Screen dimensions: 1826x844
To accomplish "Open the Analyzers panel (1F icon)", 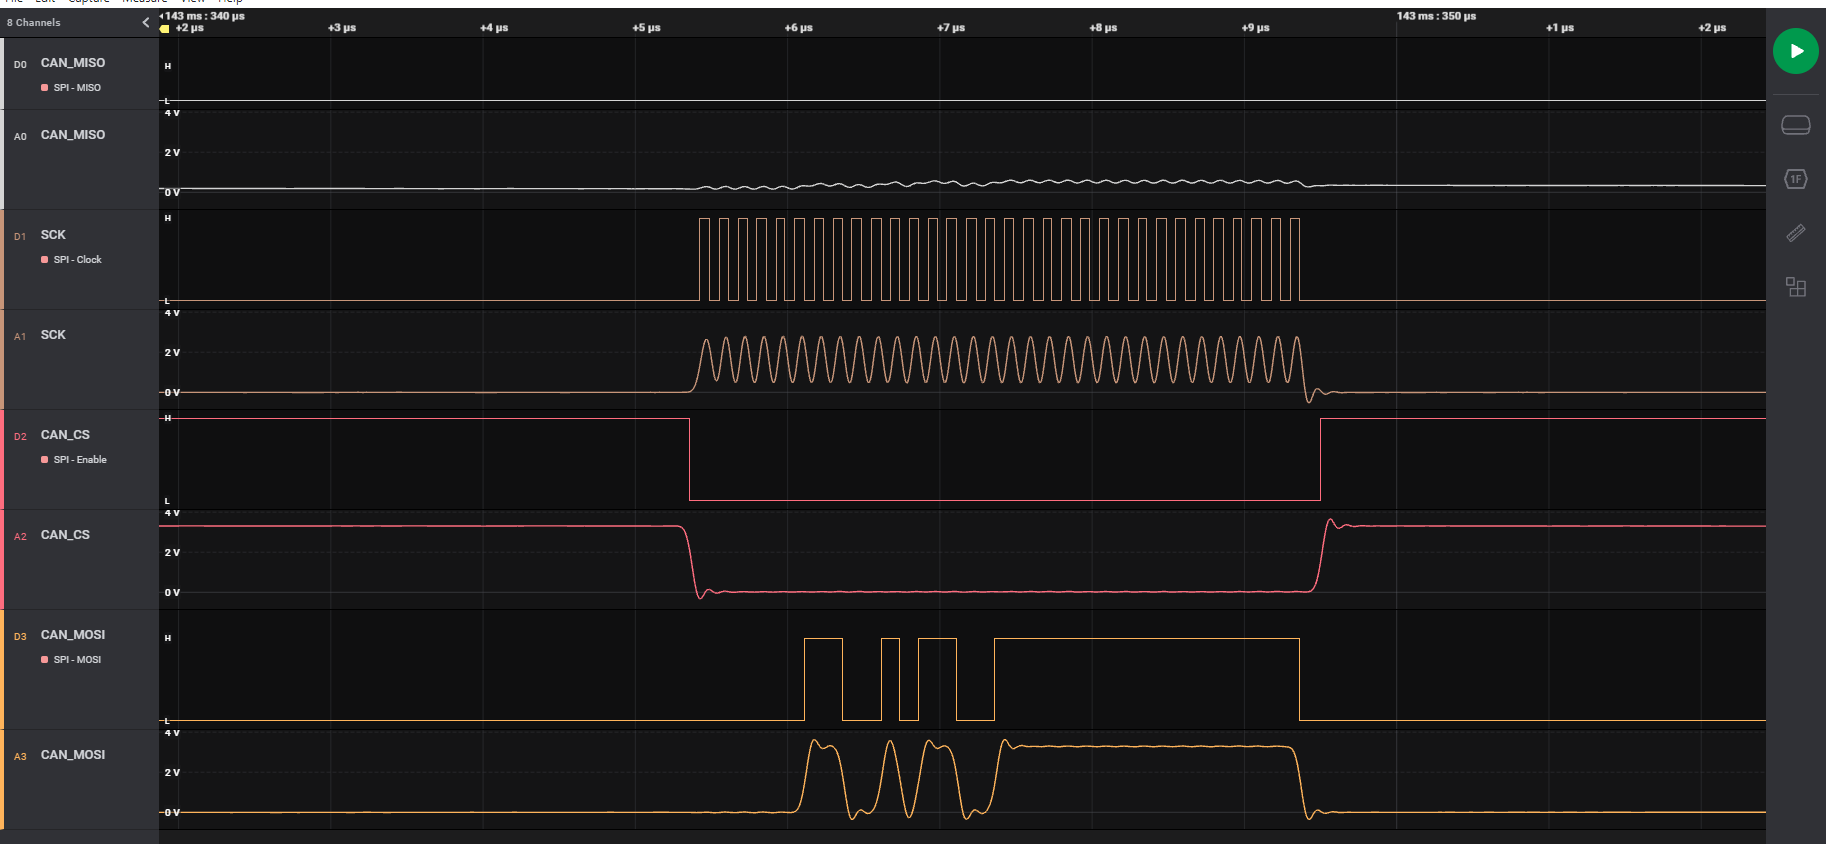I will [1795, 179].
